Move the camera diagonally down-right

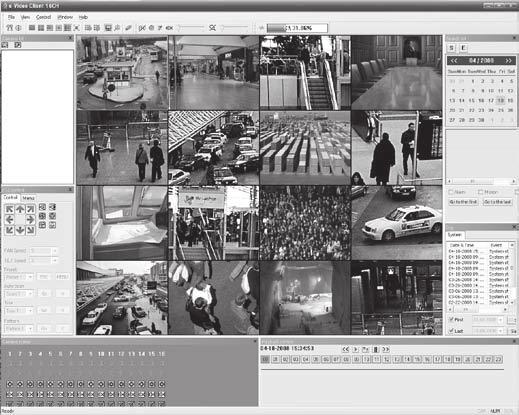[x=30, y=230]
